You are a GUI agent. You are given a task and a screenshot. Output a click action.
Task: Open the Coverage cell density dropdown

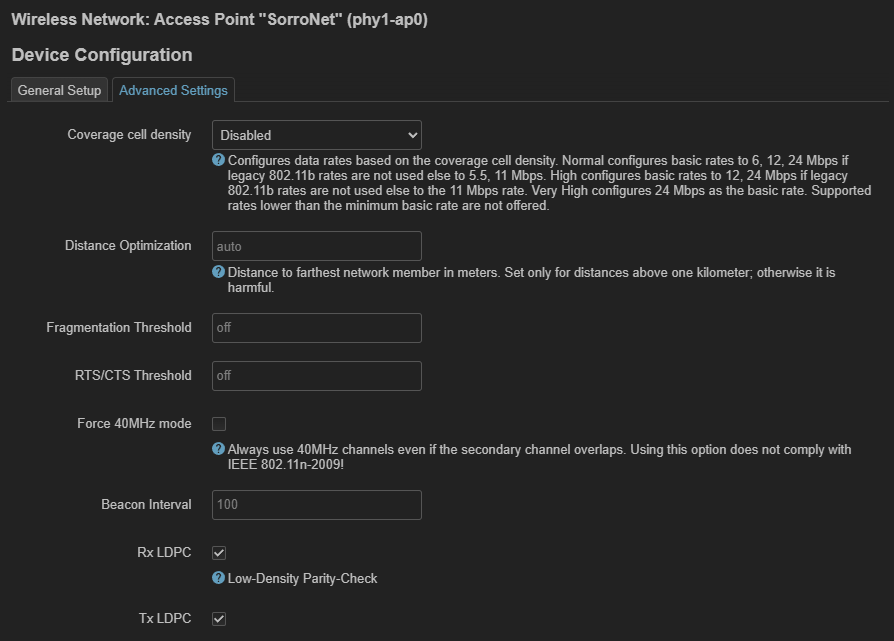(x=316, y=135)
